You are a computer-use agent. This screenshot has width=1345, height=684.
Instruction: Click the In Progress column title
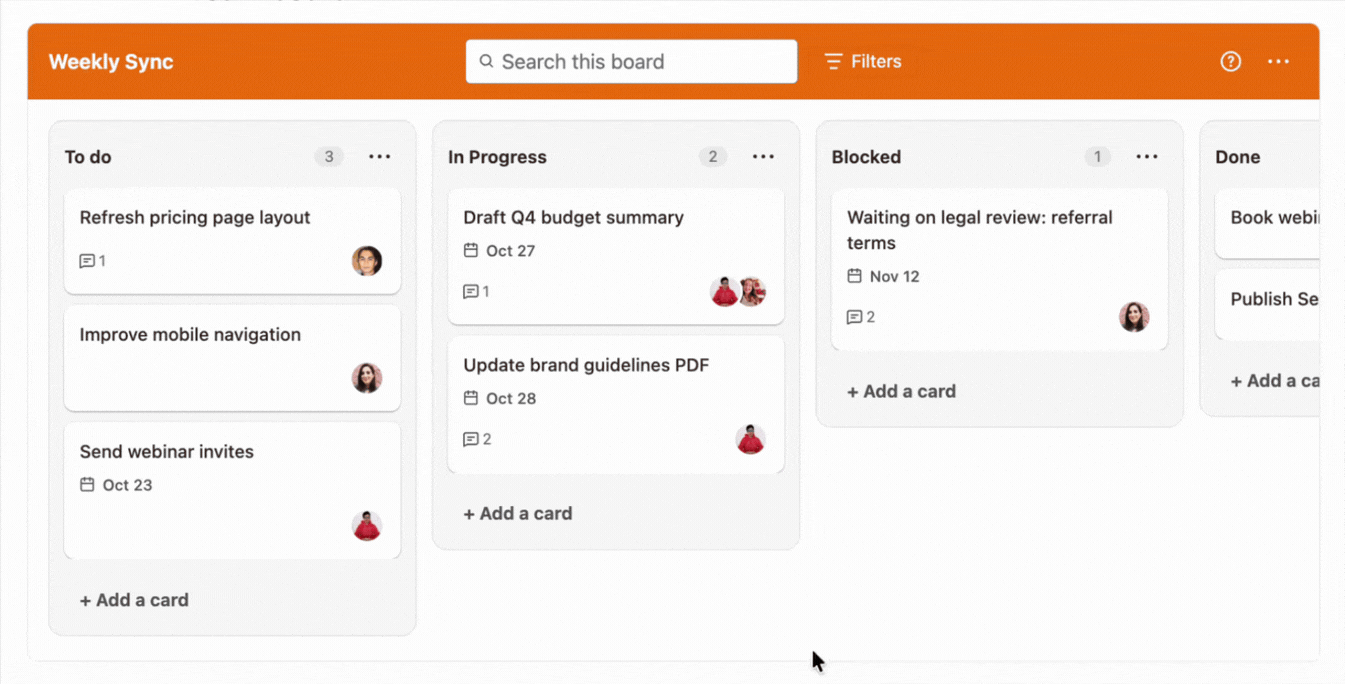click(x=497, y=157)
